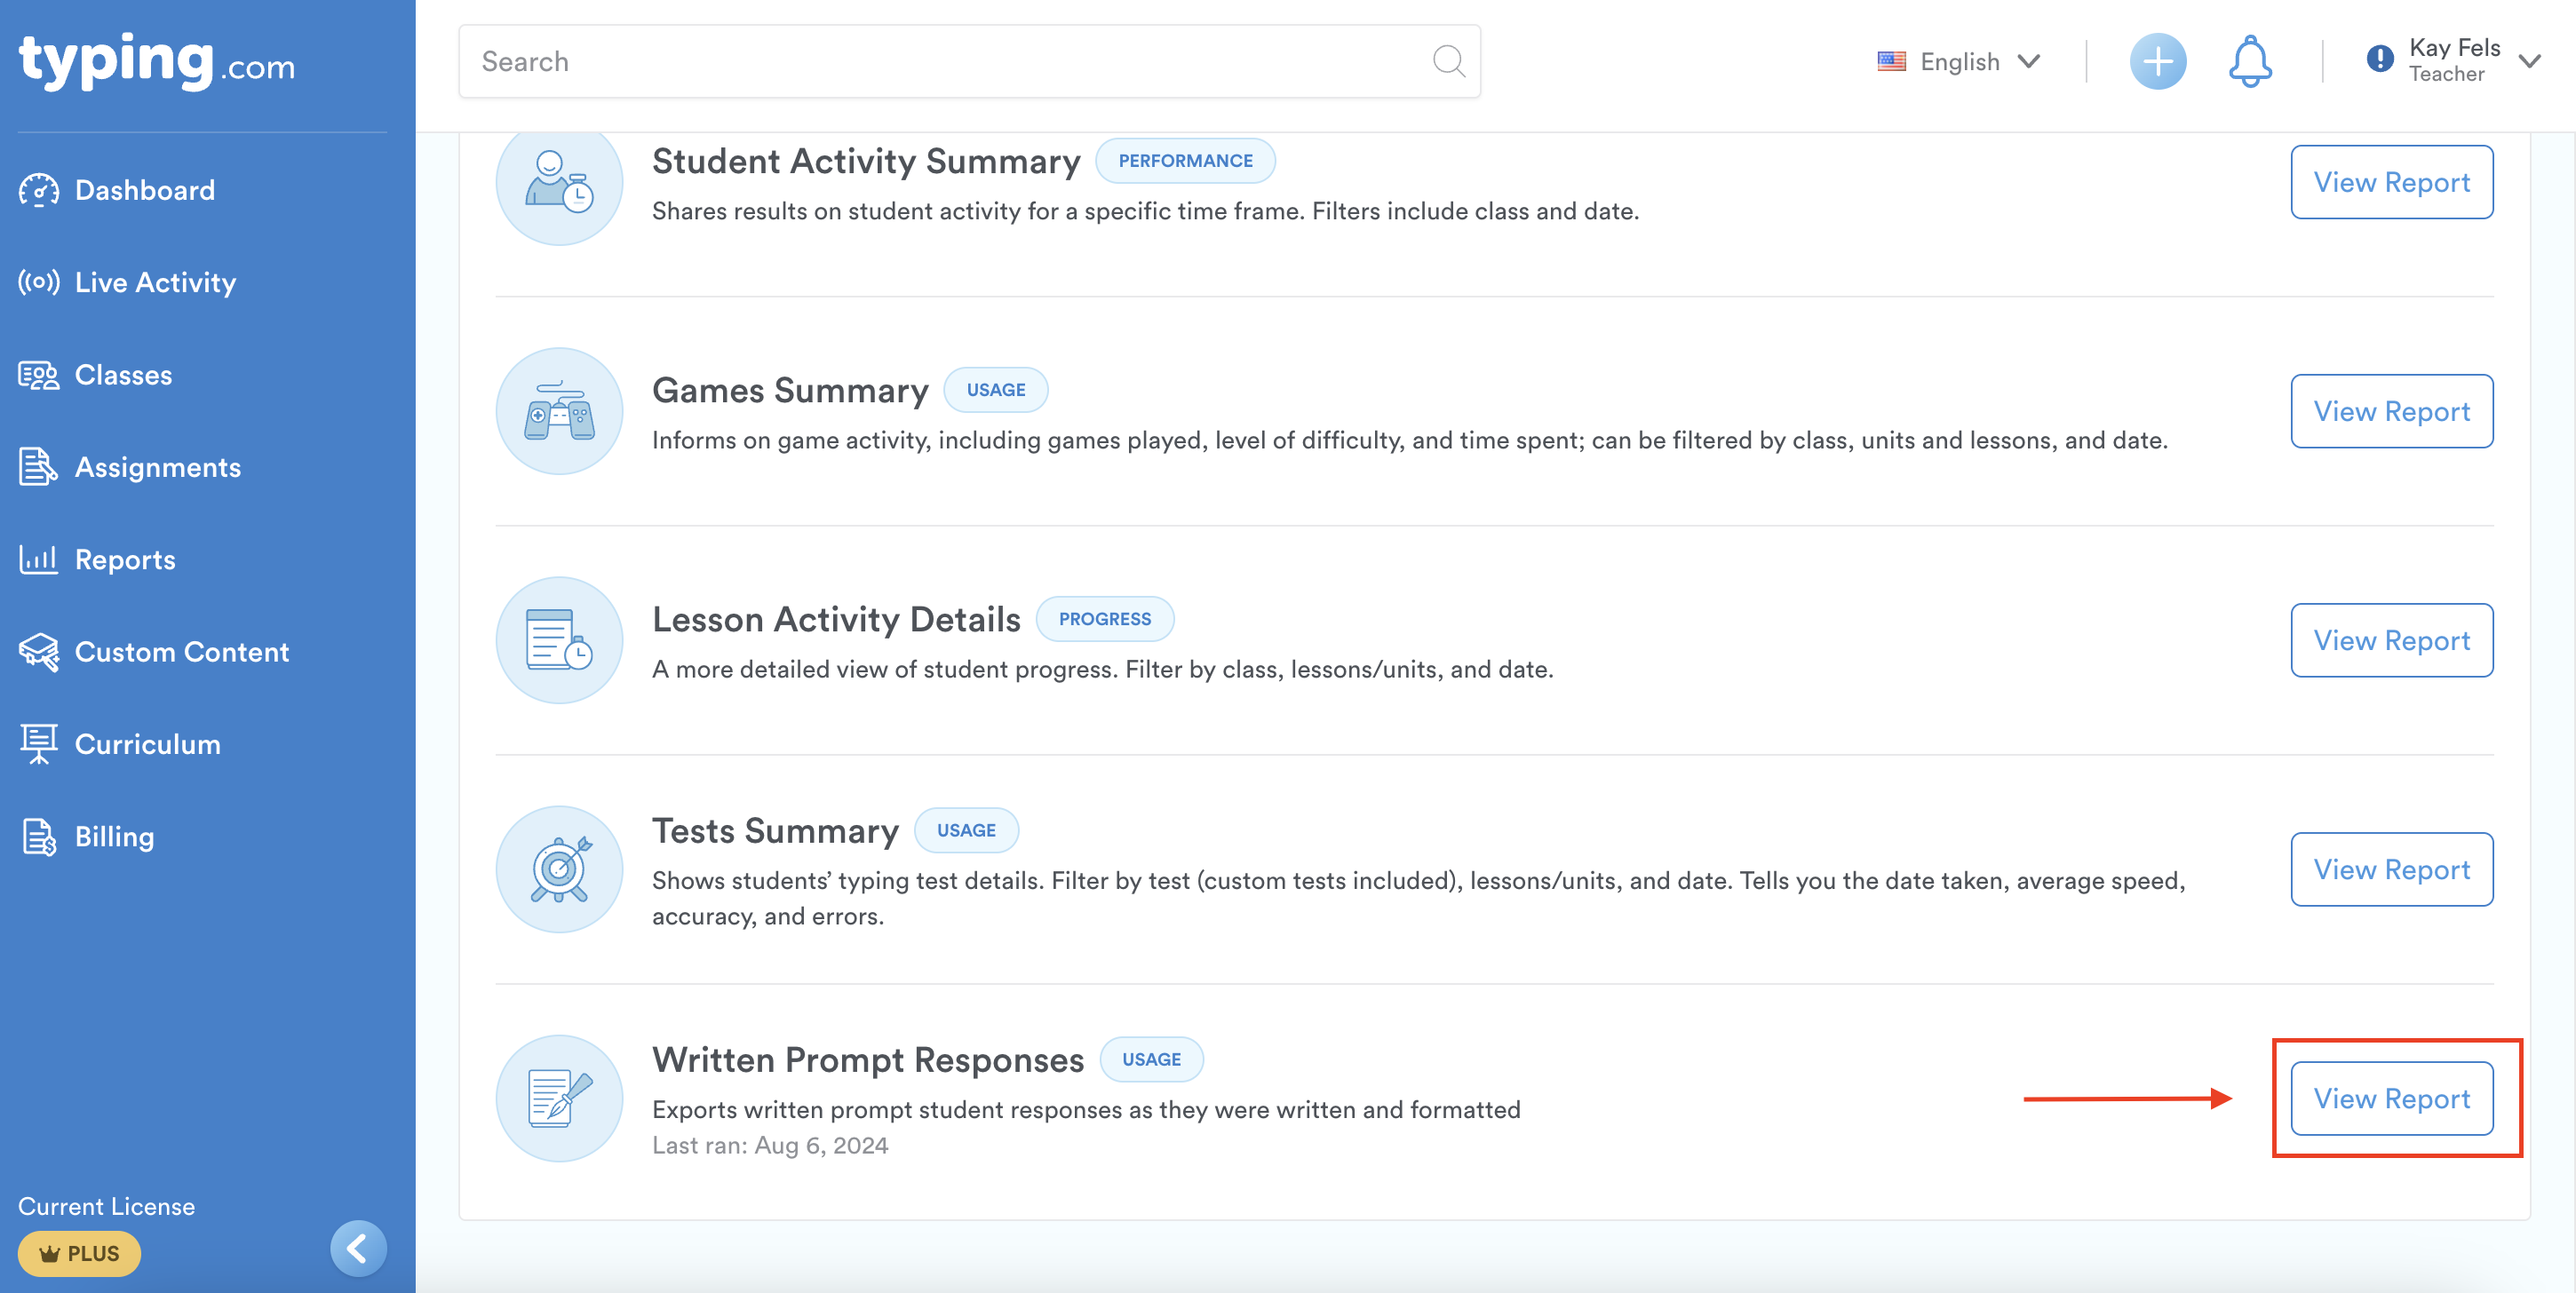
Task: Click the Written Prompt Responses pencil icon
Action: (x=559, y=1098)
